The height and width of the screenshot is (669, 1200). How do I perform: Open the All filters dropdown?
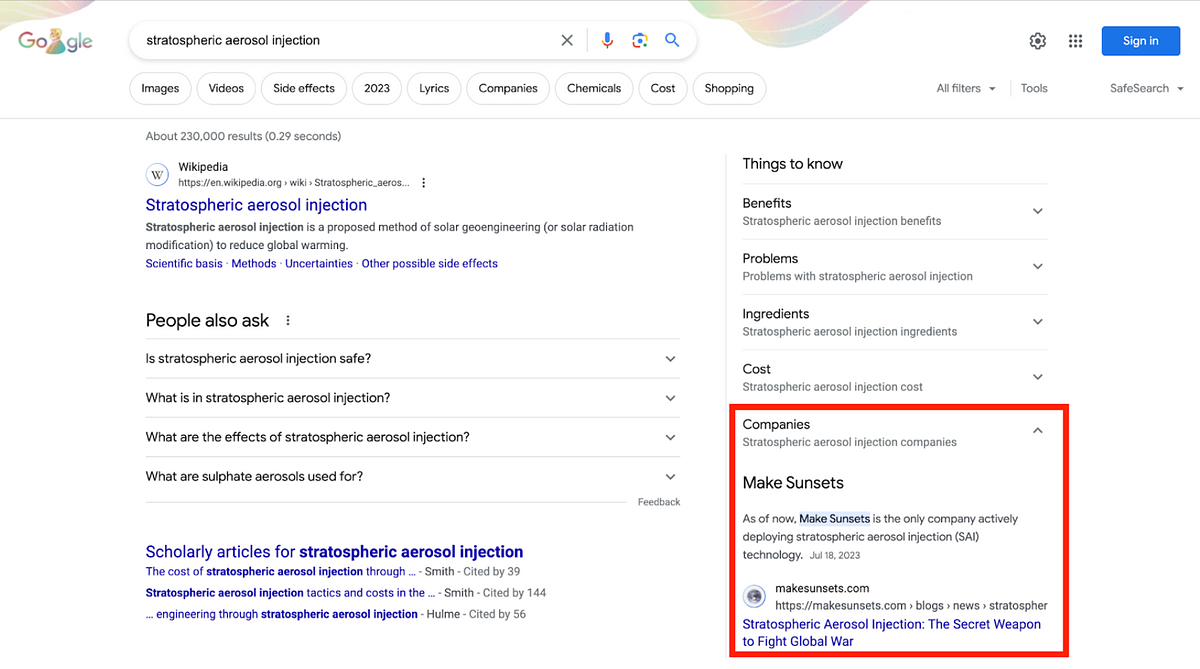(x=966, y=88)
